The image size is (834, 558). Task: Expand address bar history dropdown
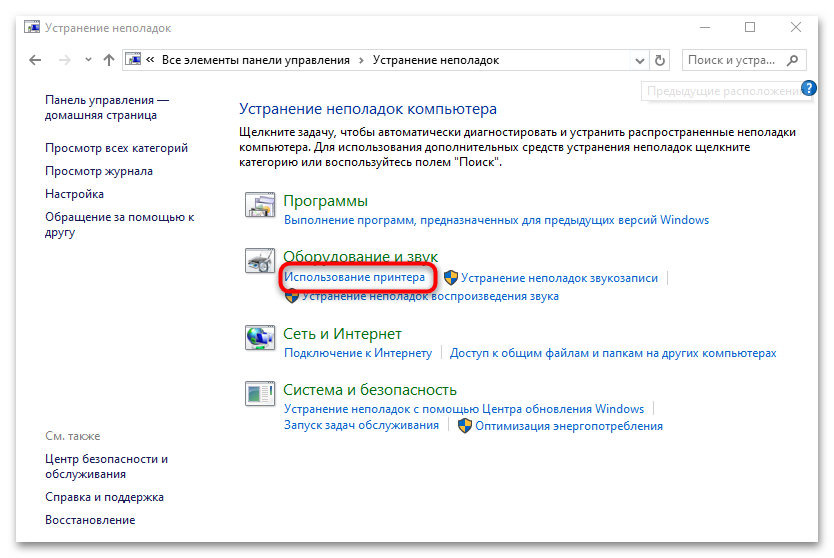640,61
